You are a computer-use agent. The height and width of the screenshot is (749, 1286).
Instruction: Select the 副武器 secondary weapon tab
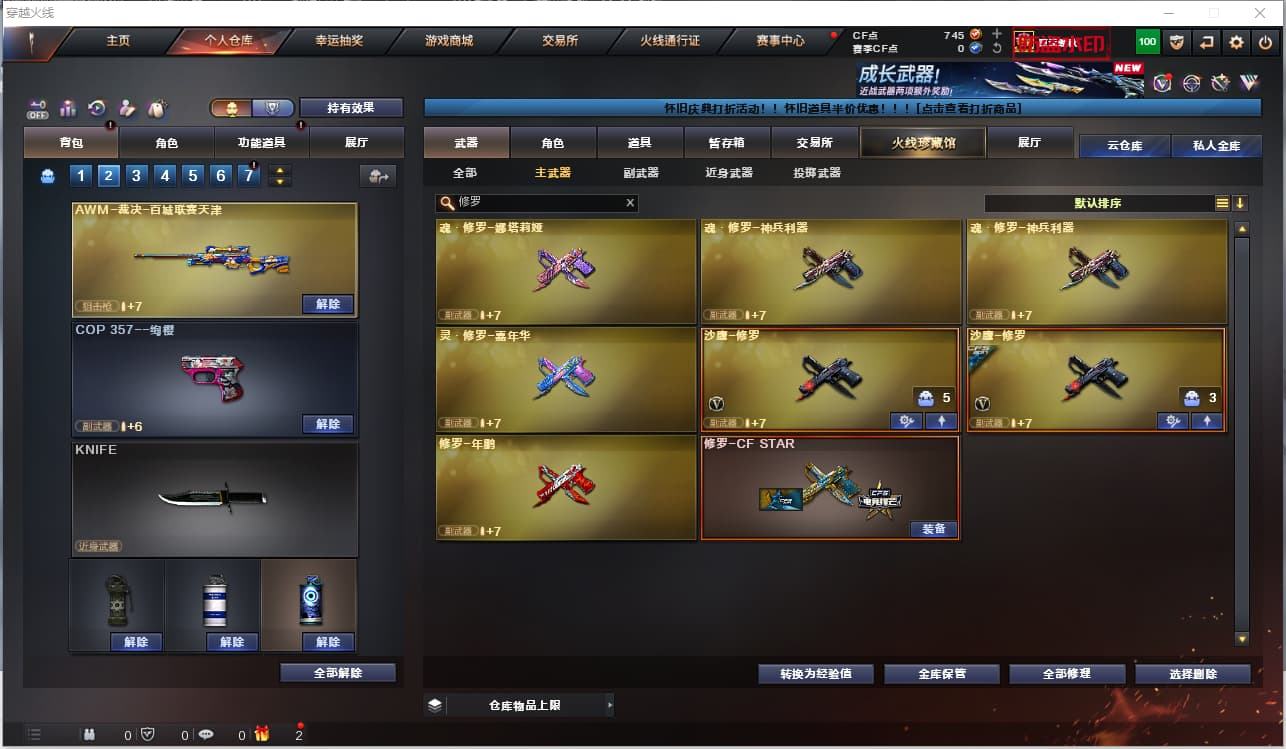click(641, 173)
